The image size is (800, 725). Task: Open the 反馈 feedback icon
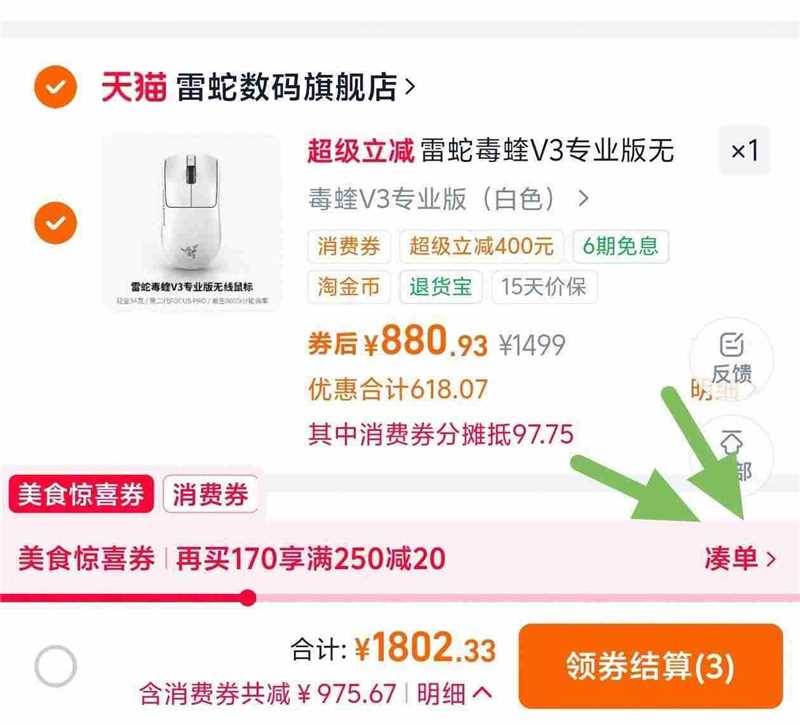(732, 359)
